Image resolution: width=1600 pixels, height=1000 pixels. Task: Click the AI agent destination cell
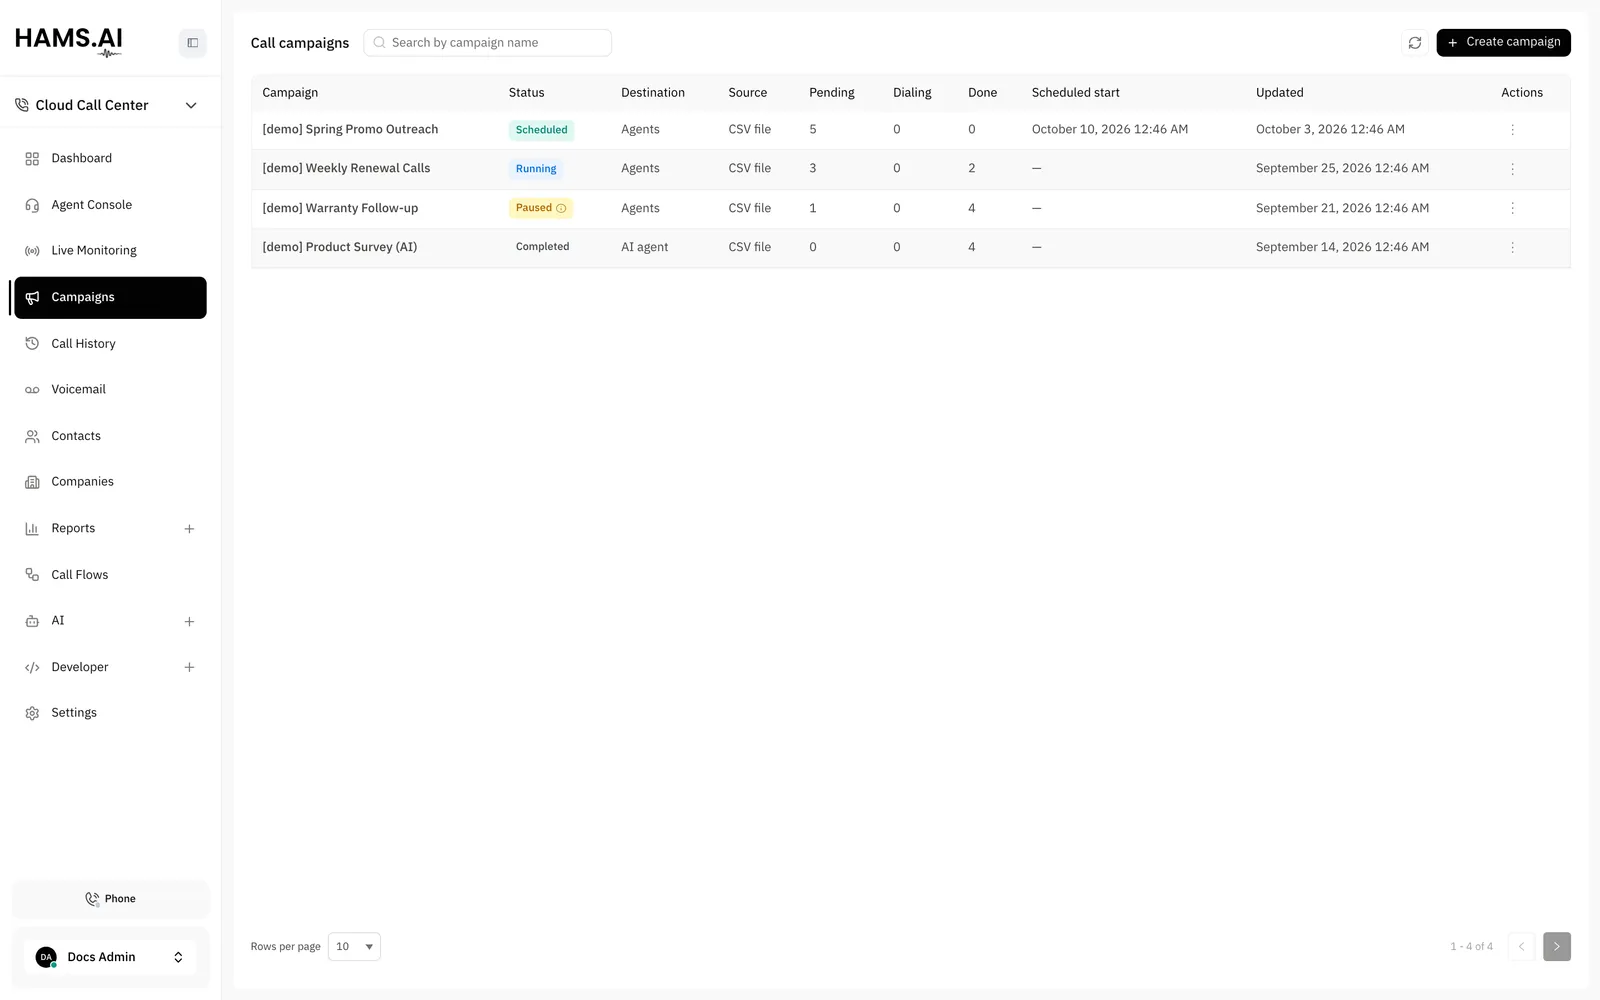point(644,247)
